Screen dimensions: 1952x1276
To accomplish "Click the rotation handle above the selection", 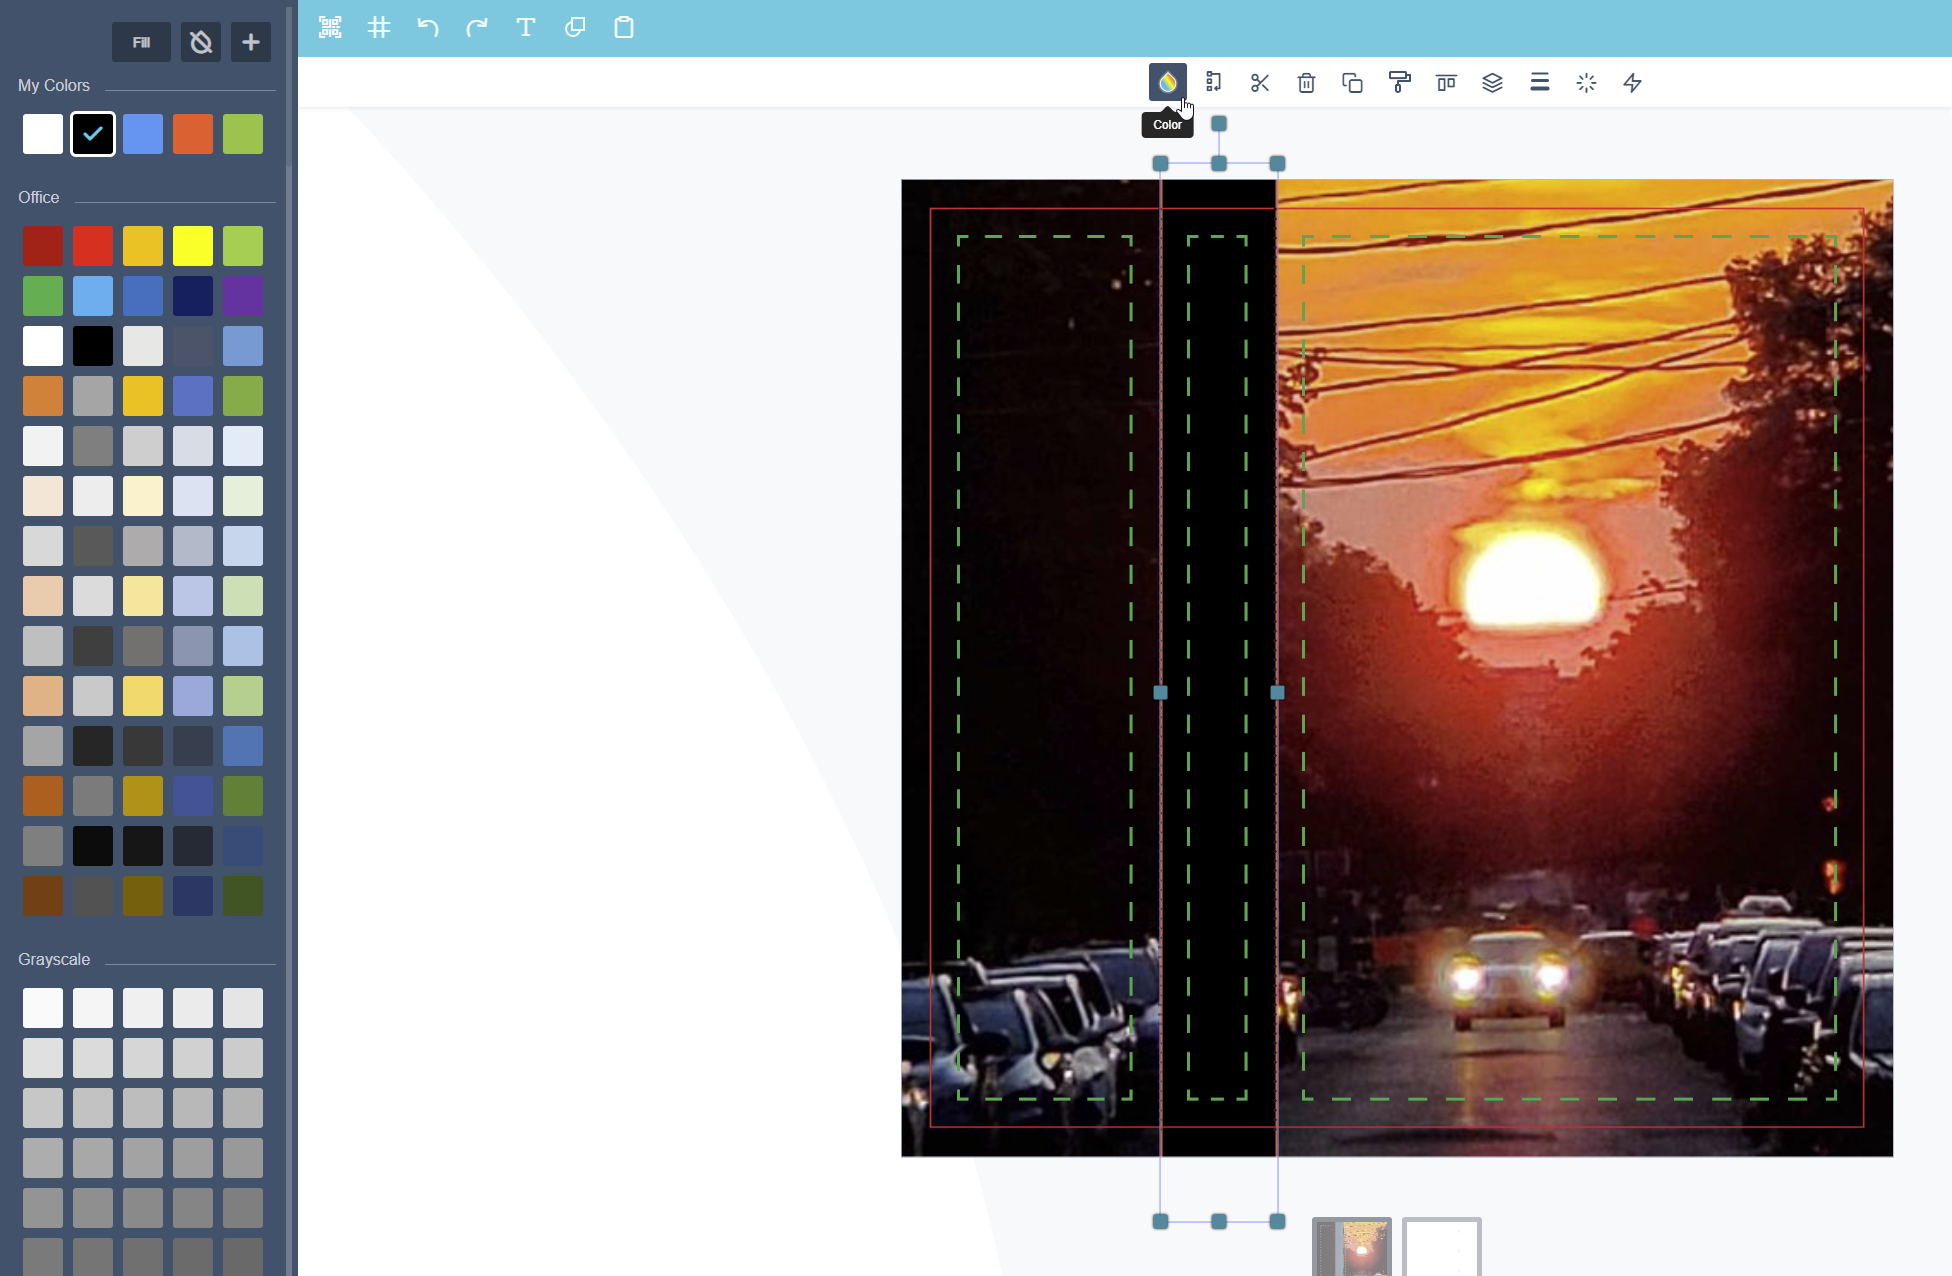I will click(1219, 124).
